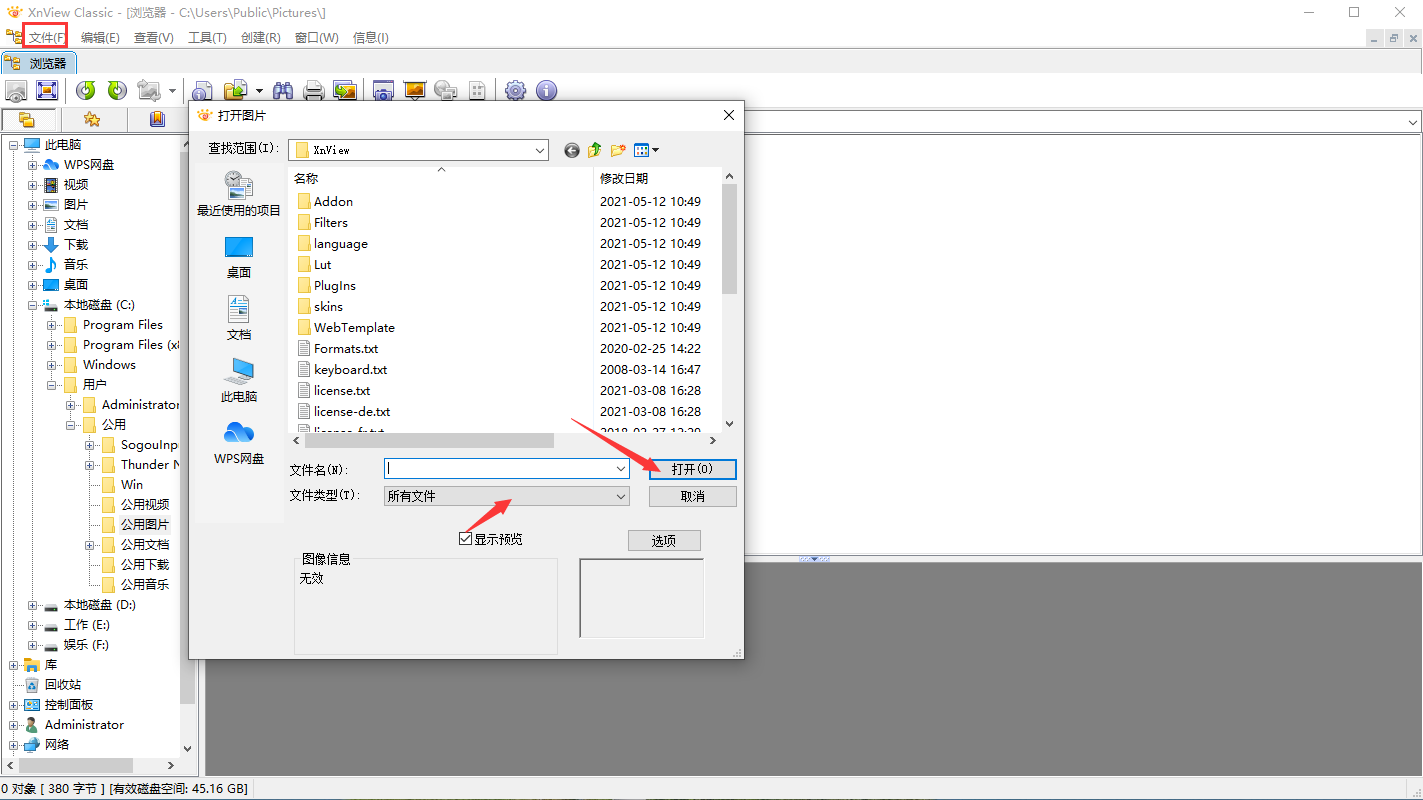The image size is (1423, 800).
Task: Click the 打开(O) button
Action: tap(692, 469)
